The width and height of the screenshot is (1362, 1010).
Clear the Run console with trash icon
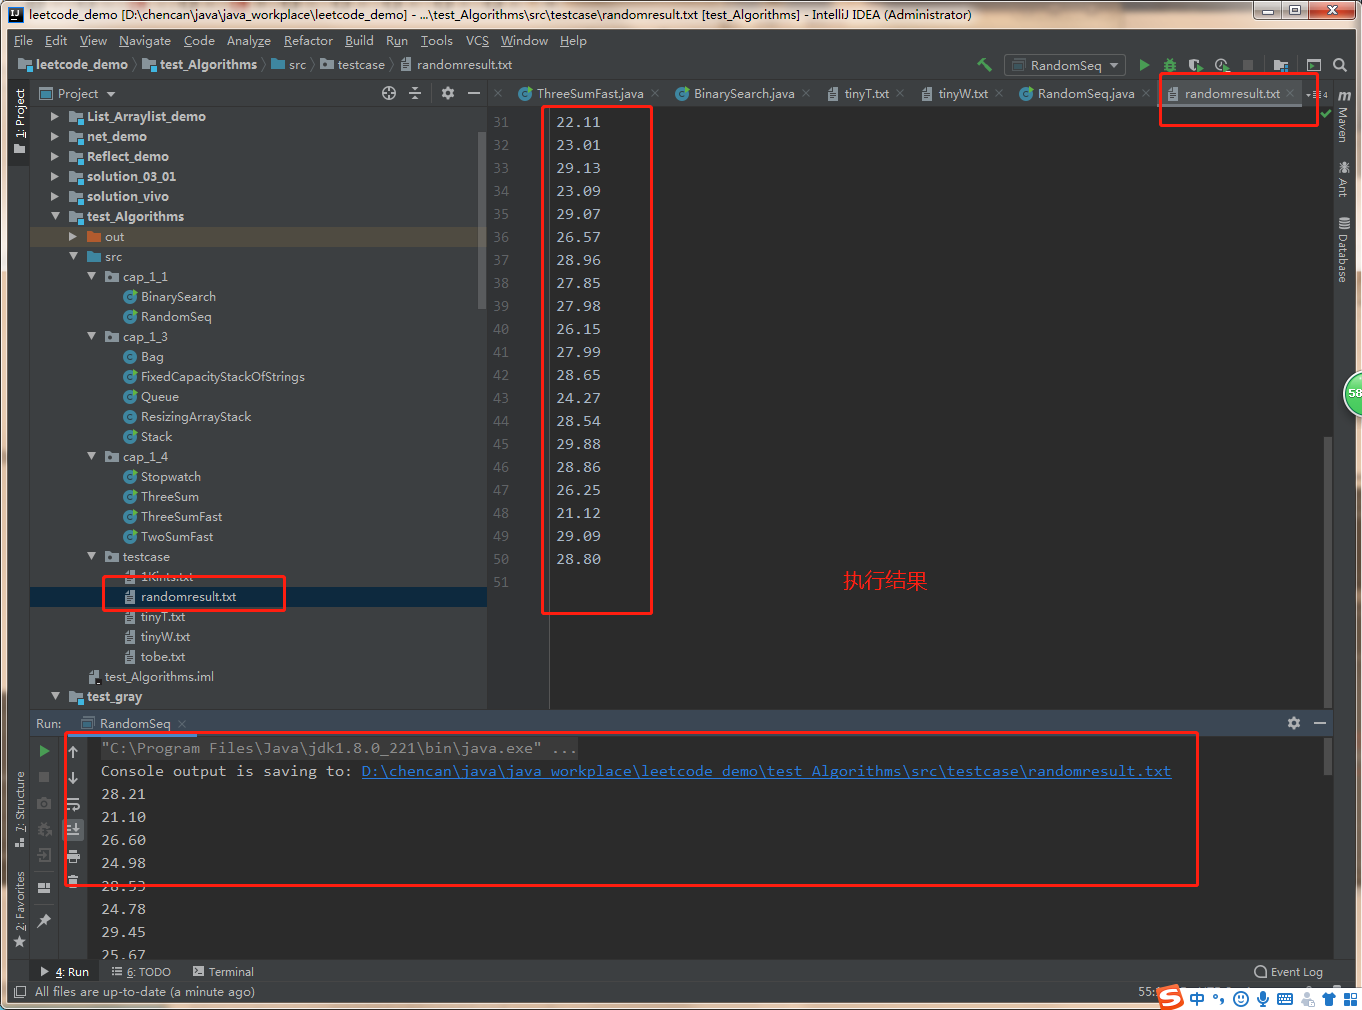coord(73,880)
